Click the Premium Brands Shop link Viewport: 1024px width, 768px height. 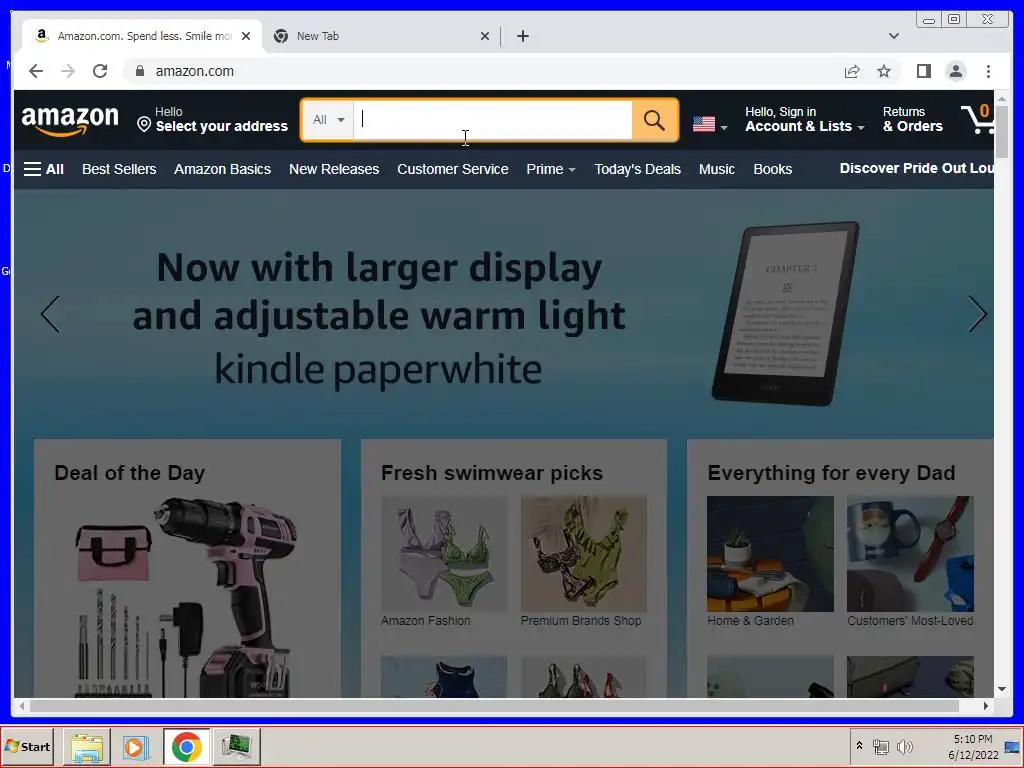pyautogui.click(x=581, y=621)
